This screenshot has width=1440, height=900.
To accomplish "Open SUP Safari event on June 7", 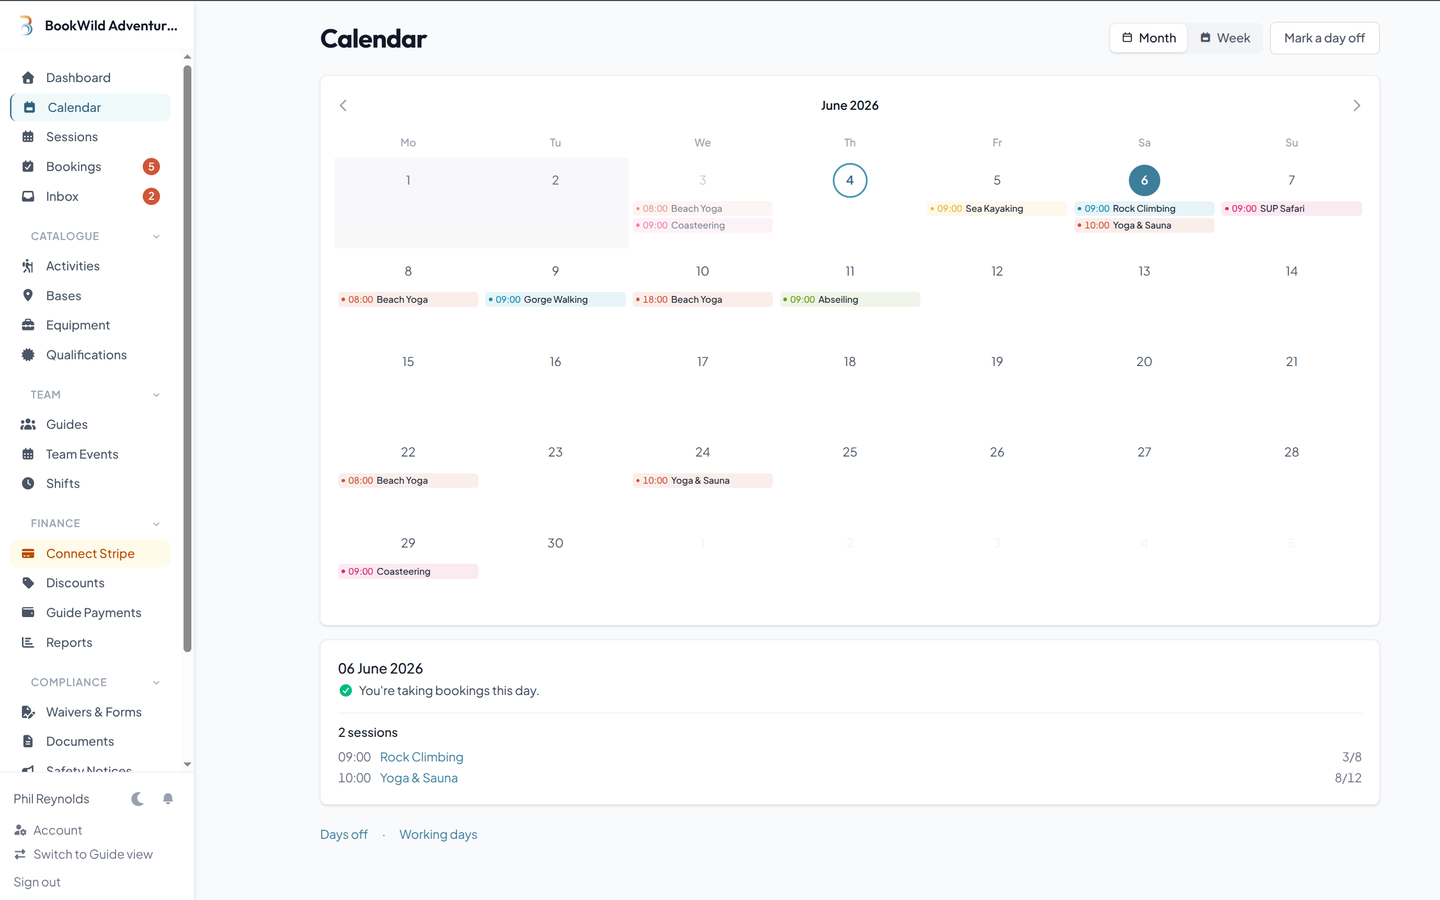I will tap(1291, 209).
